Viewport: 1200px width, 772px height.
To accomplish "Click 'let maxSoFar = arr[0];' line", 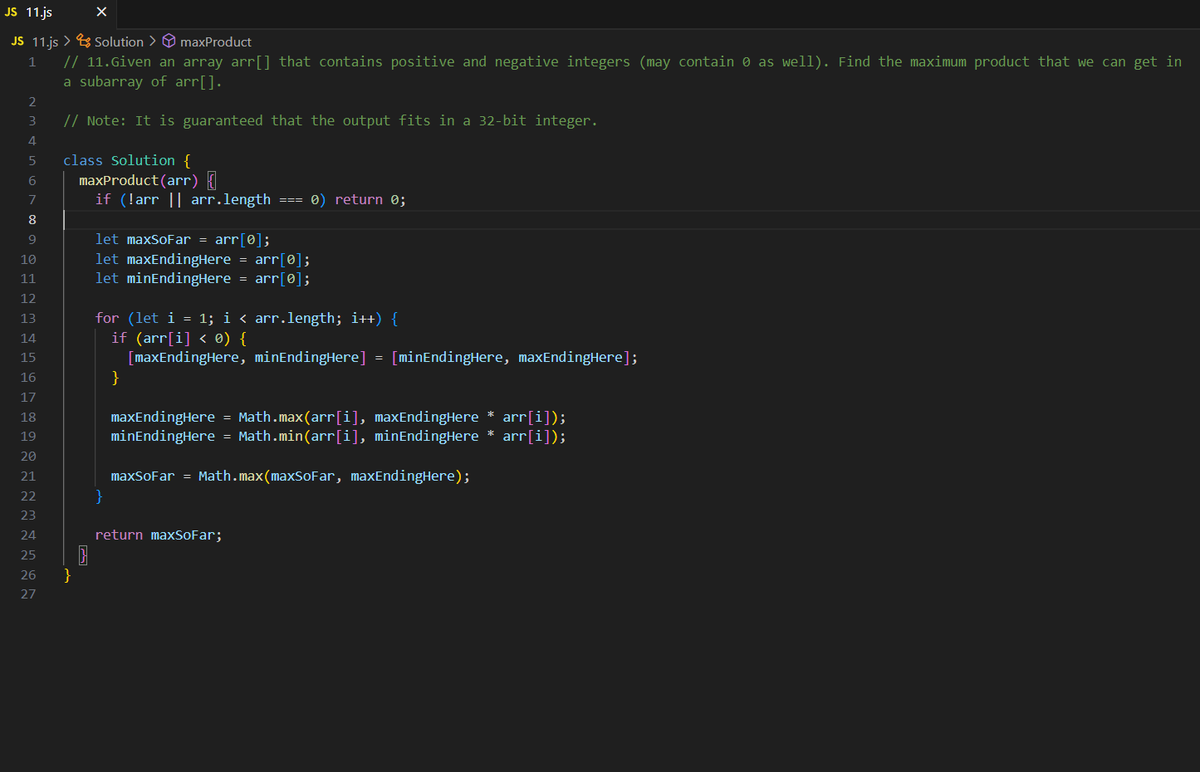I will (183, 239).
